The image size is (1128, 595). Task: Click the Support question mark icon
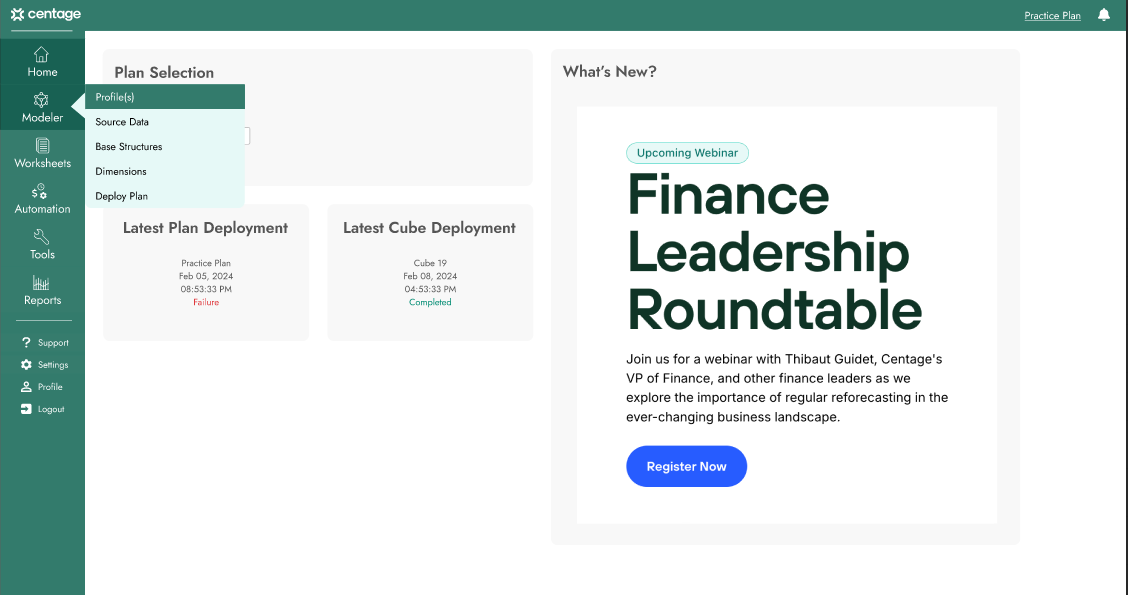pyautogui.click(x=26, y=342)
